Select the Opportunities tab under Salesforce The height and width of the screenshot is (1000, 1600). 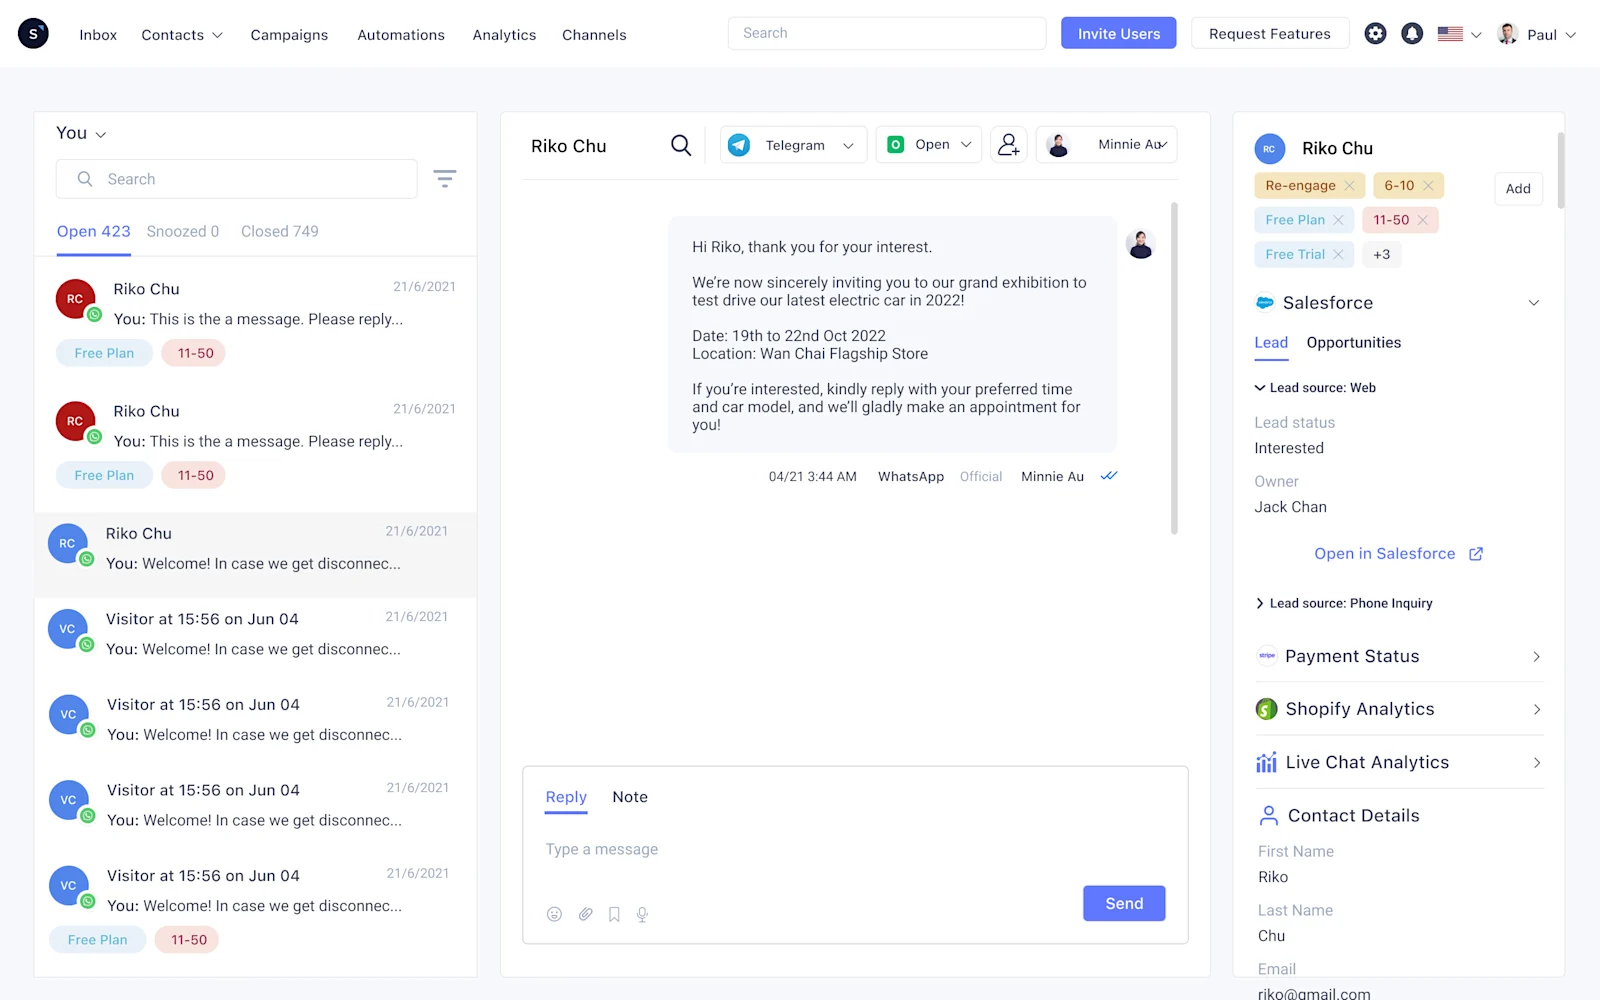point(1354,343)
